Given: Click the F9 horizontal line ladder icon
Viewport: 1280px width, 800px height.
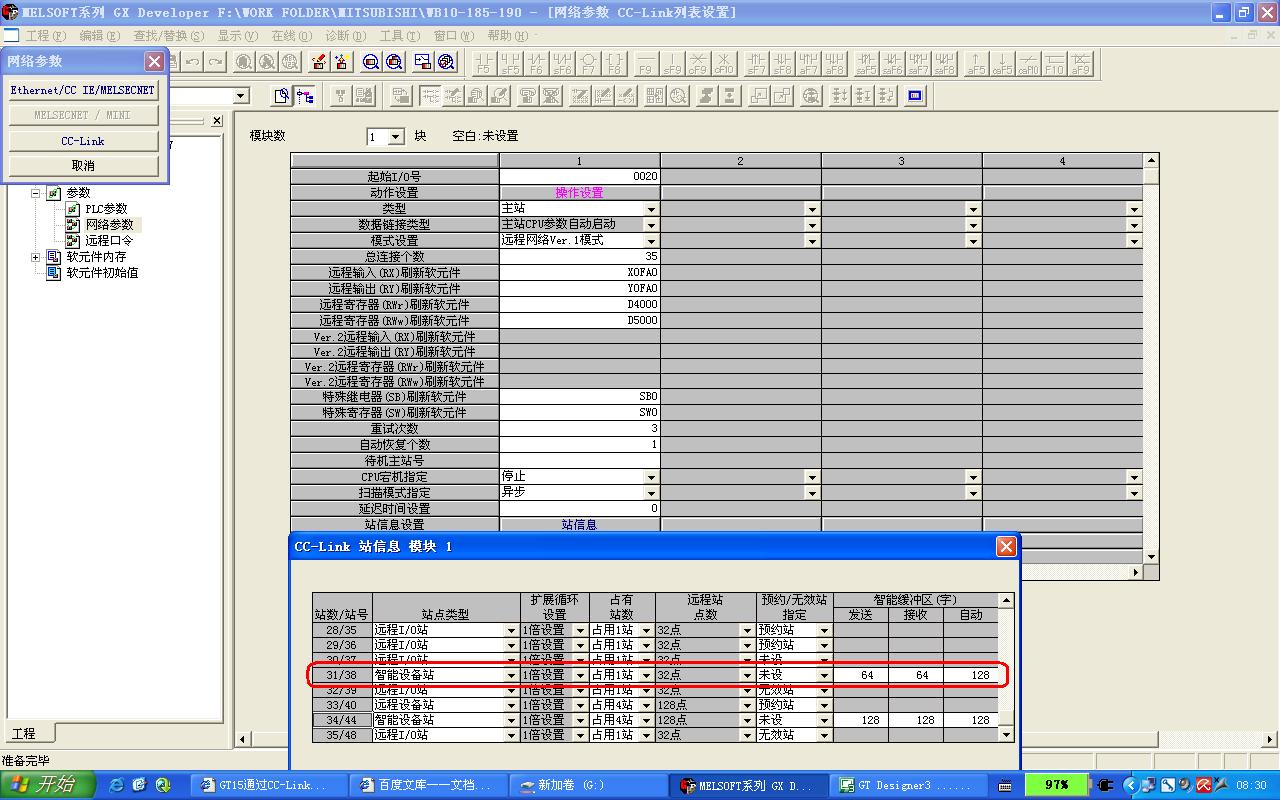Looking at the screenshot, I should click(x=646, y=64).
